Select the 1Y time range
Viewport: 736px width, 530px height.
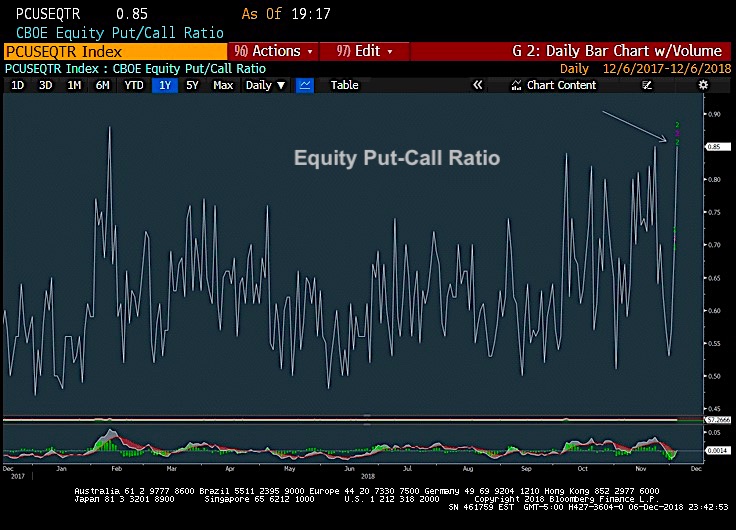(x=165, y=85)
